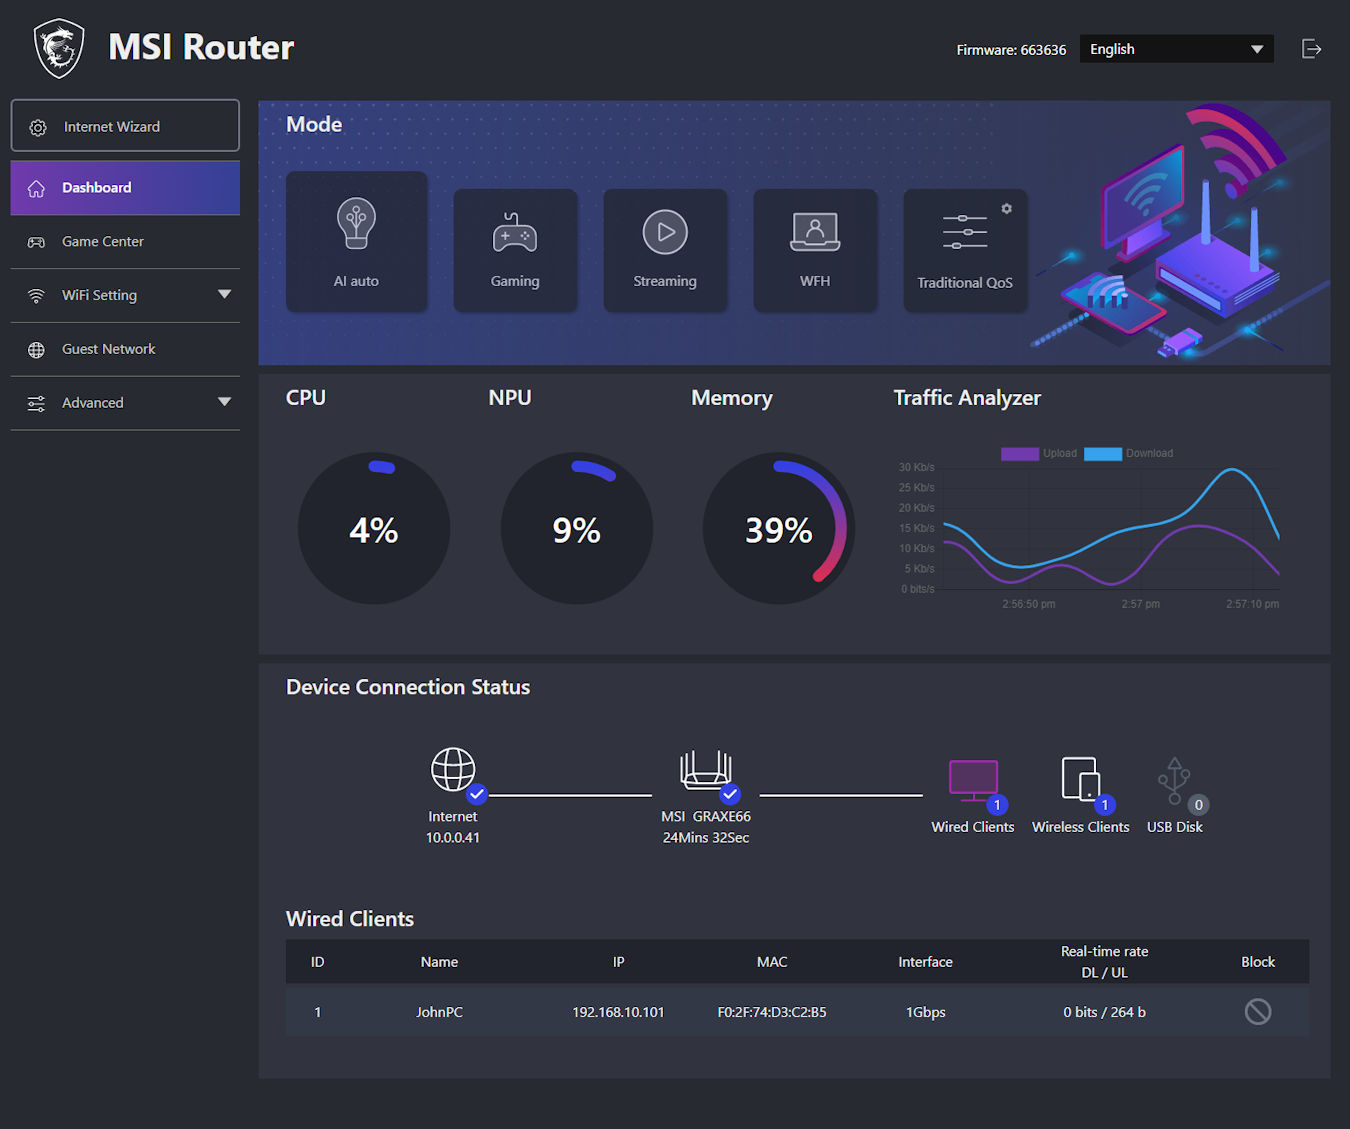Select Gaming mode card
The height and width of the screenshot is (1129, 1350).
515,250
